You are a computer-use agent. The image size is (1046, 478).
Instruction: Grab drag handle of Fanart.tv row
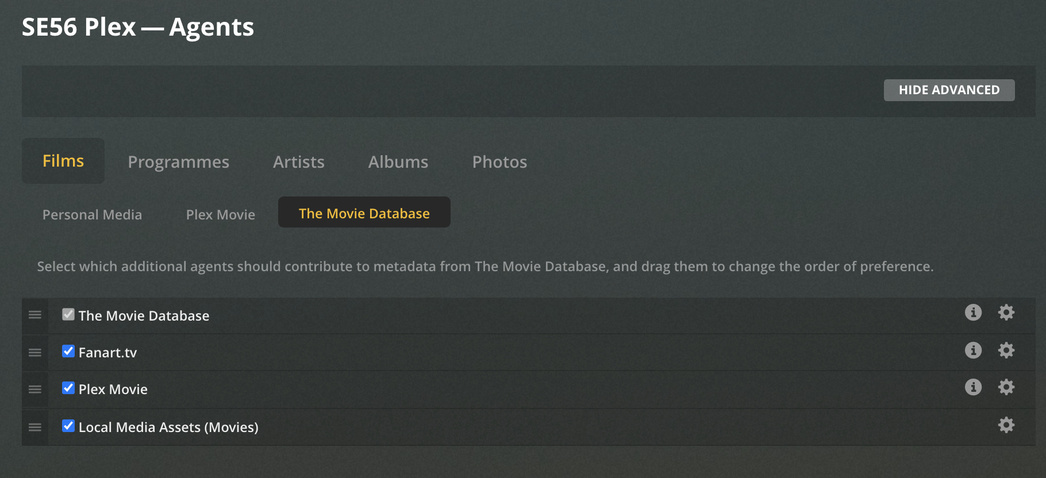[35, 352]
